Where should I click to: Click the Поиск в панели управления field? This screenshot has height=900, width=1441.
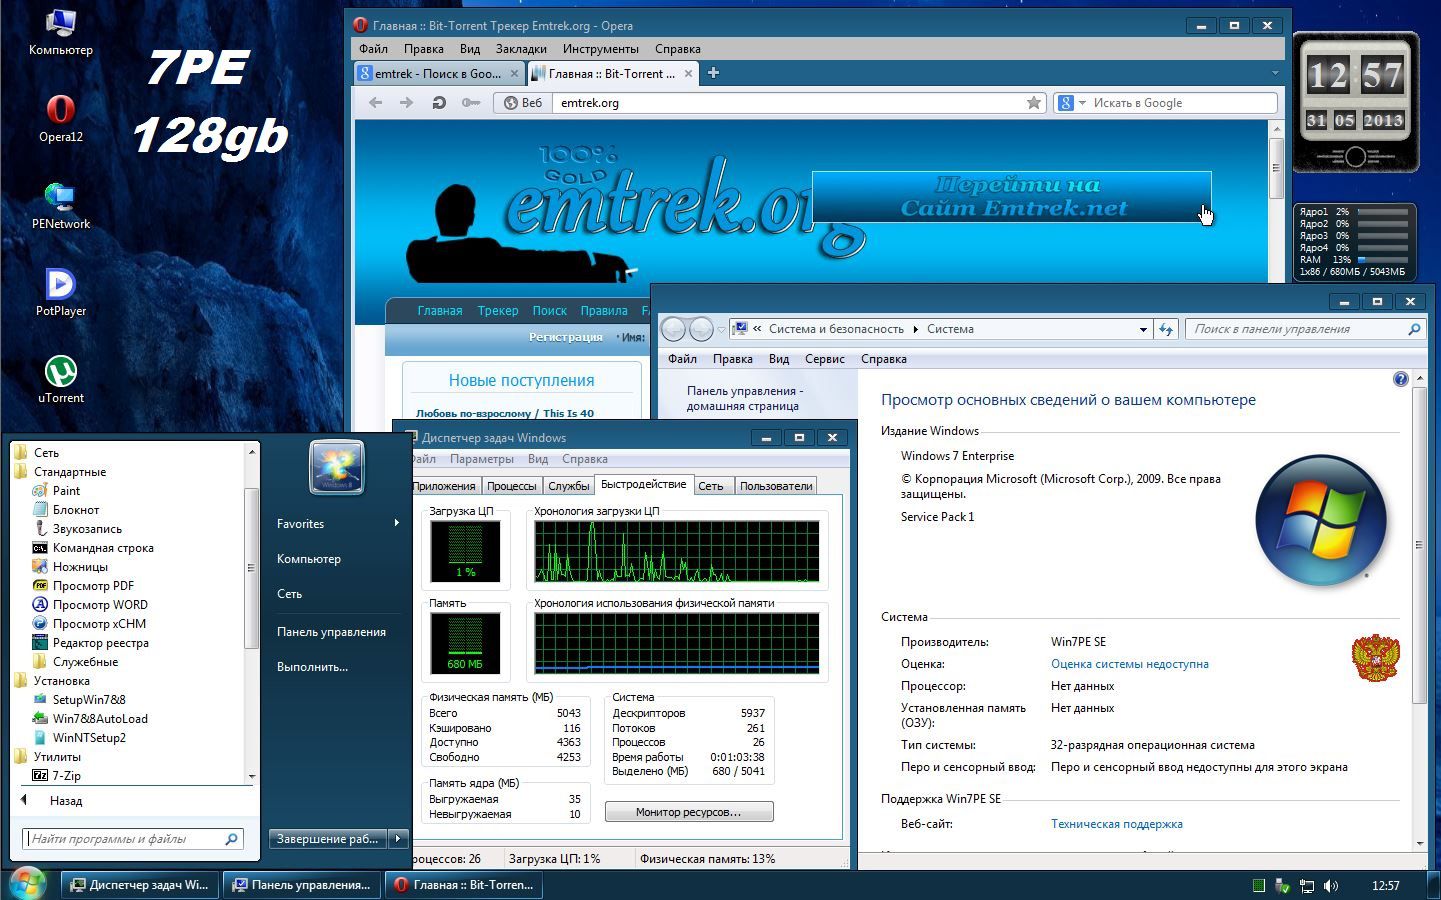(1306, 329)
